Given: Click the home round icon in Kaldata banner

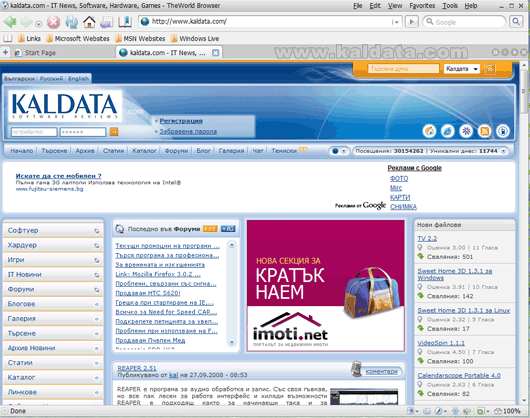Looking at the screenshot, I should pyautogui.click(x=429, y=131).
